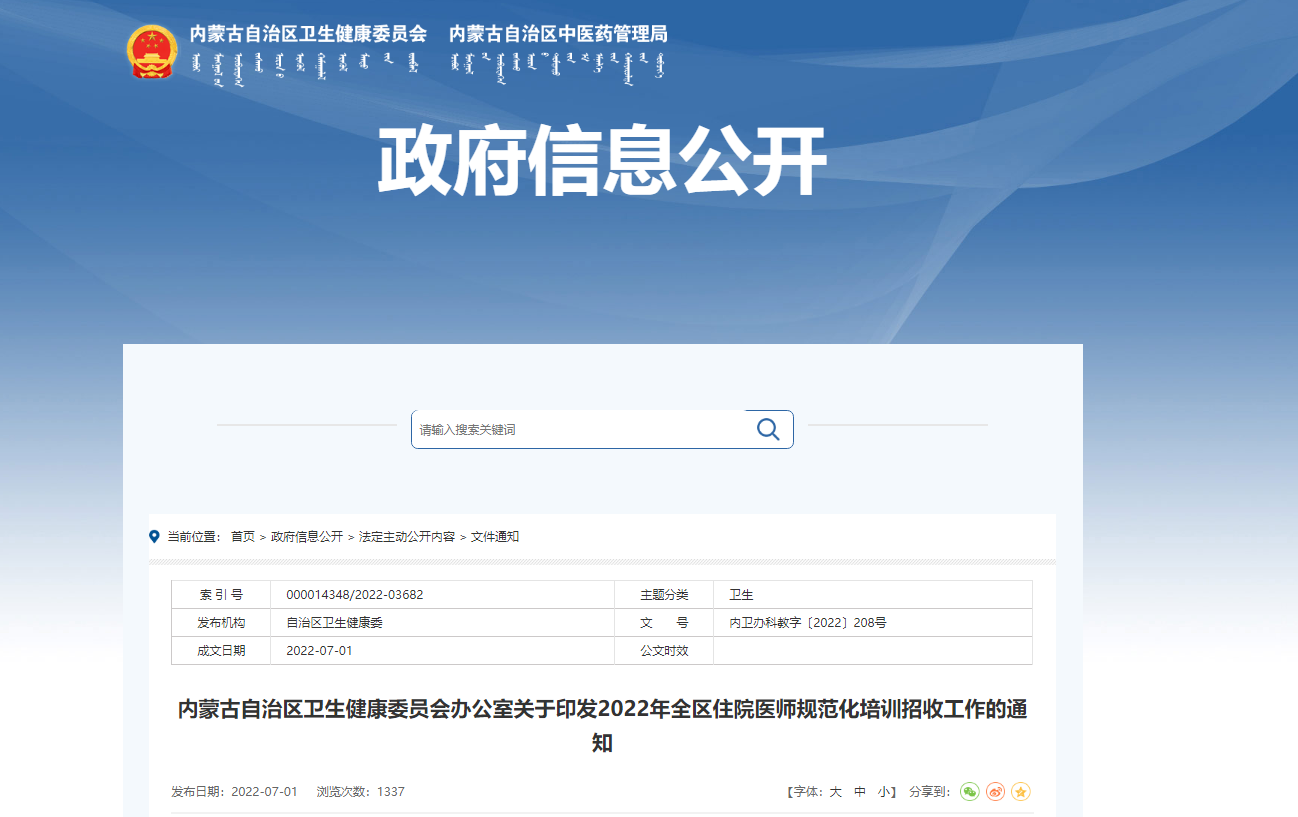Click document number 内卫办科教字〔2022〕208号
This screenshot has height=817, width=1298.
click(x=808, y=623)
